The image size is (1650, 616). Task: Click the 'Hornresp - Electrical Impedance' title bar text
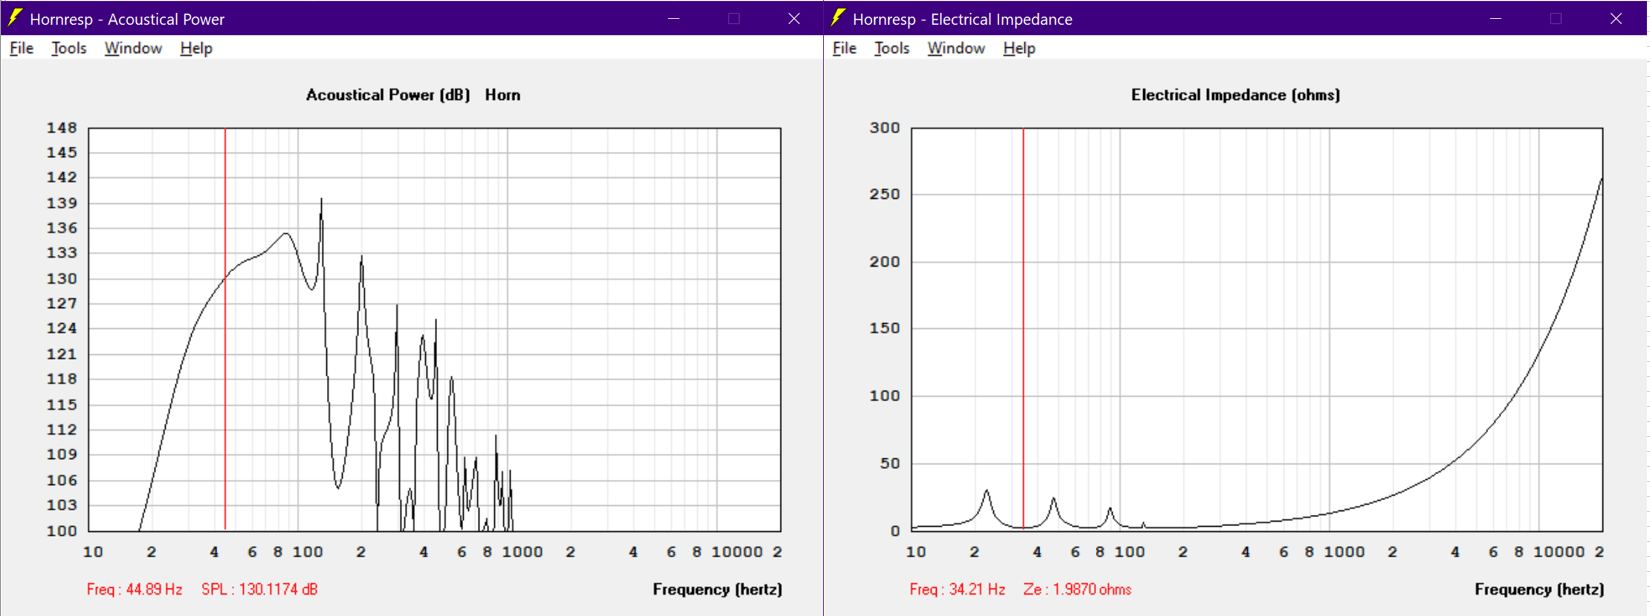(962, 19)
